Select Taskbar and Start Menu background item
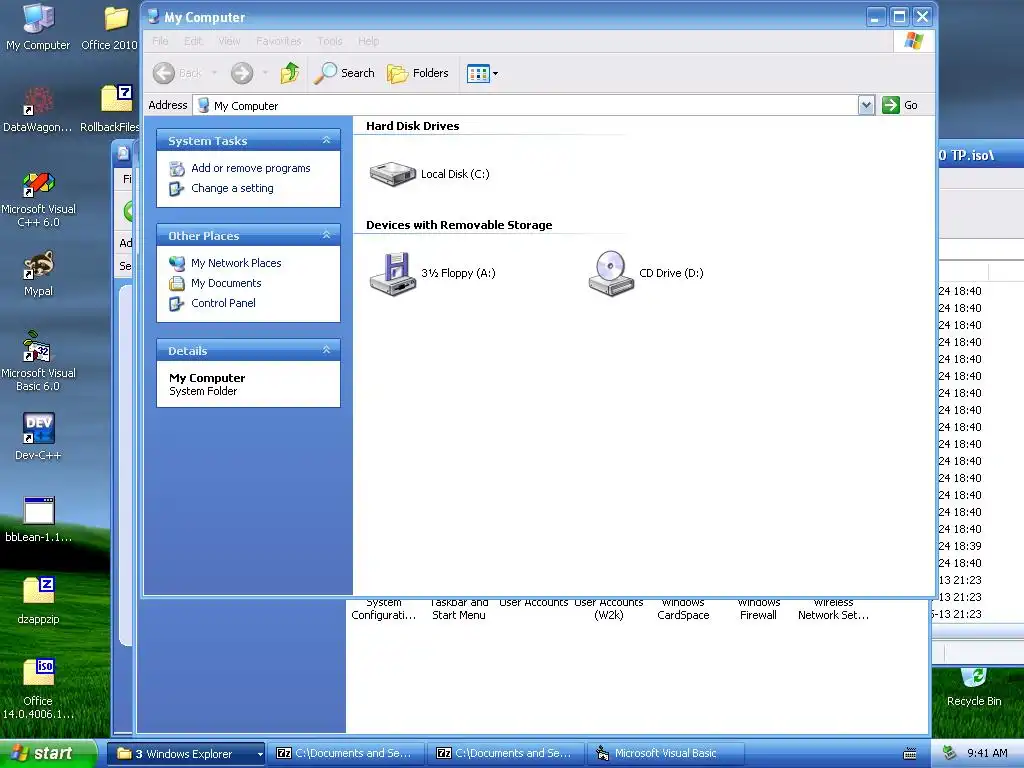 point(458,609)
